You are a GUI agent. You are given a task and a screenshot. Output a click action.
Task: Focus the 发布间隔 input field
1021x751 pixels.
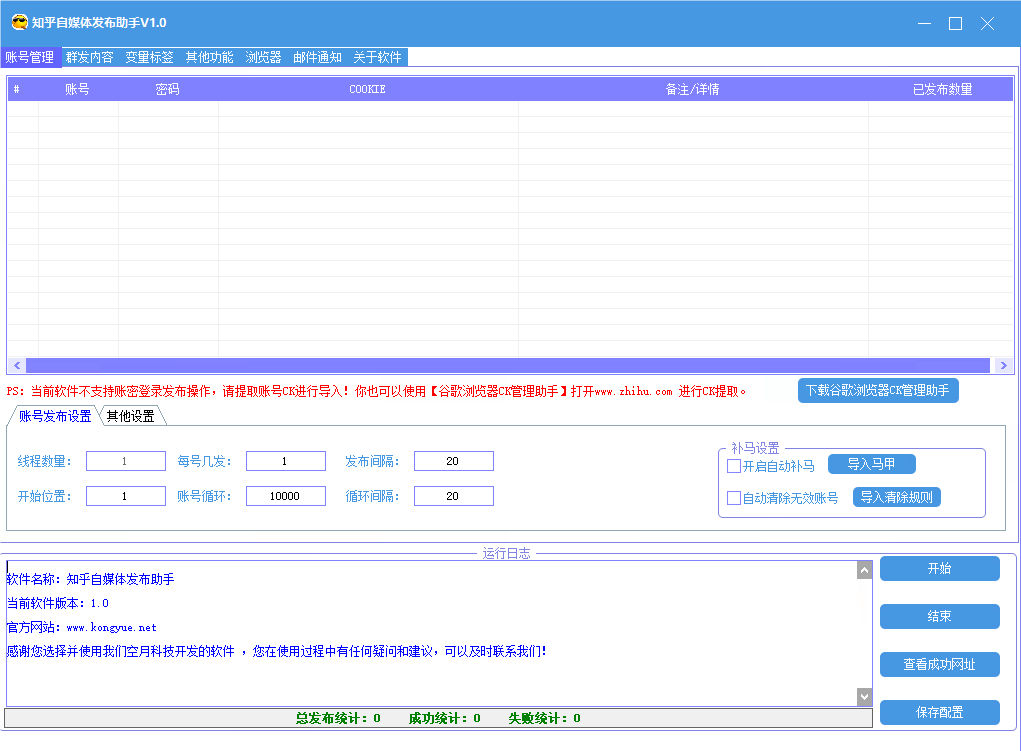[x=454, y=461]
